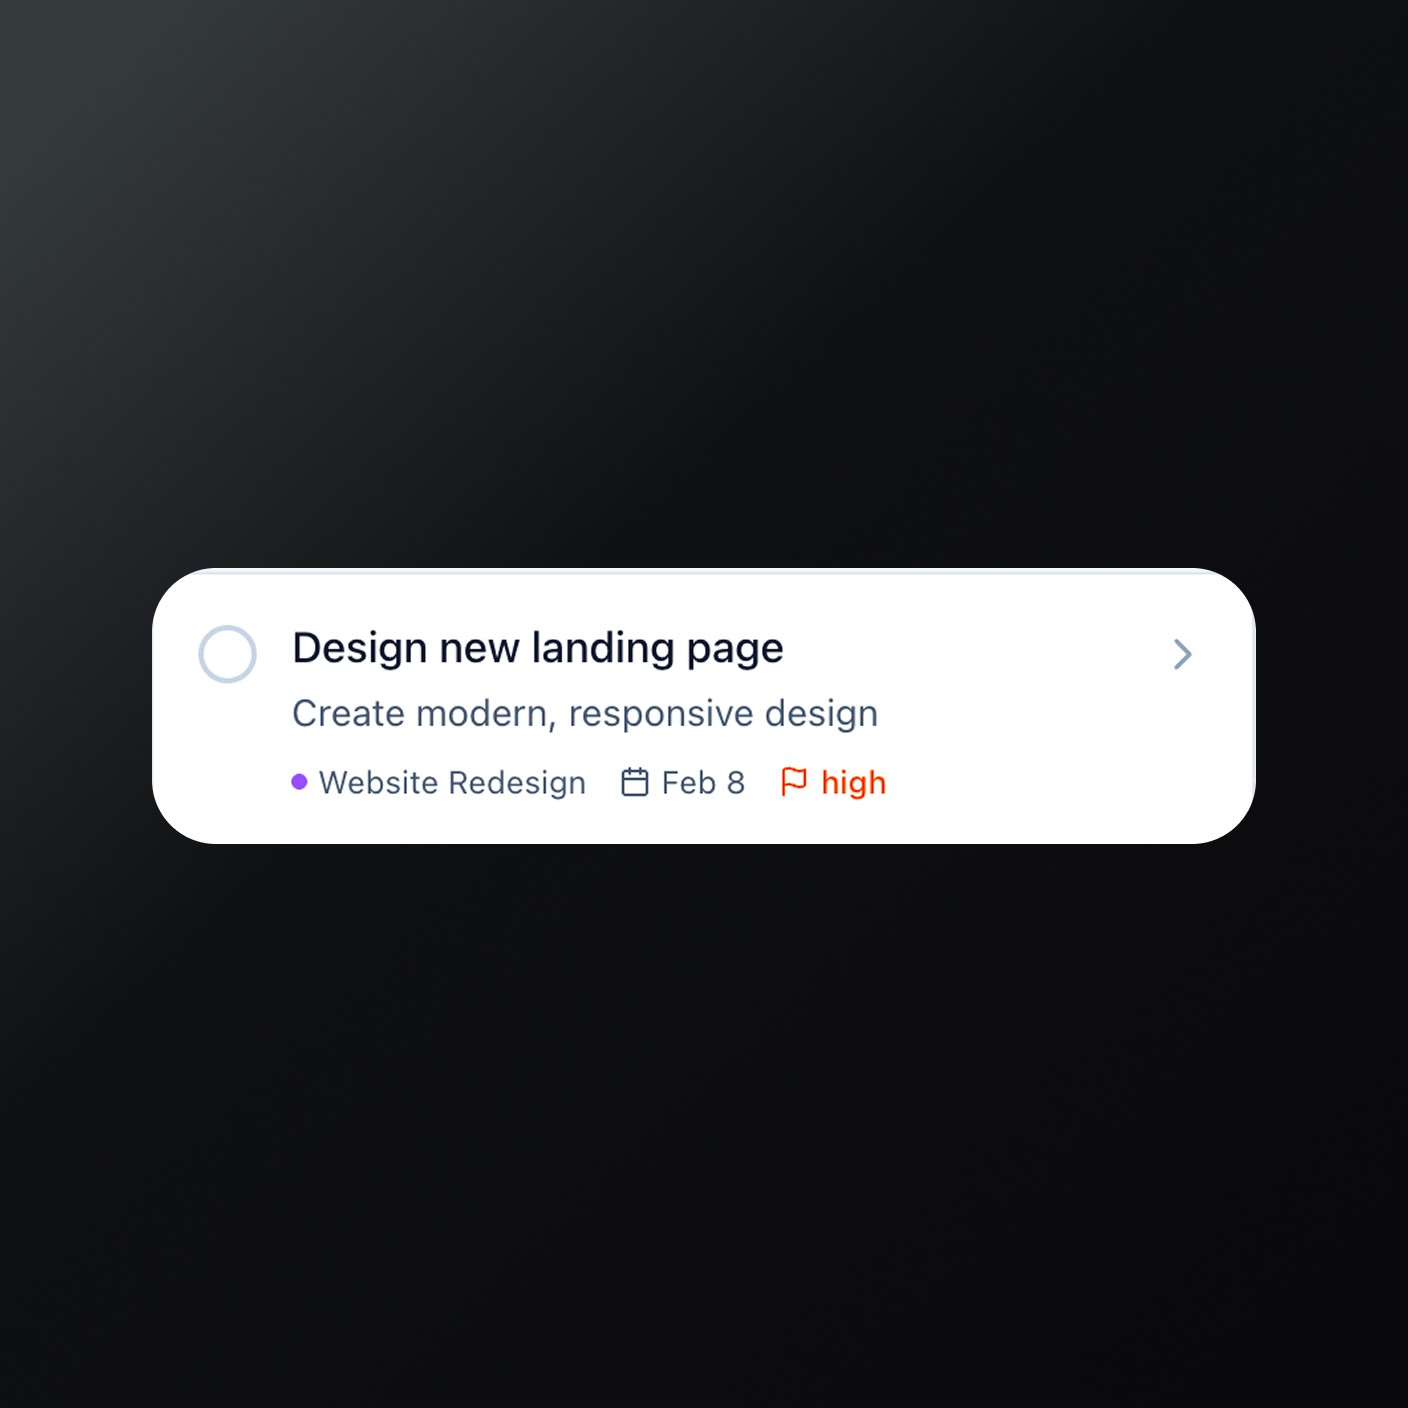Click the red priority flag icon
1408x1408 pixels.
794,782
